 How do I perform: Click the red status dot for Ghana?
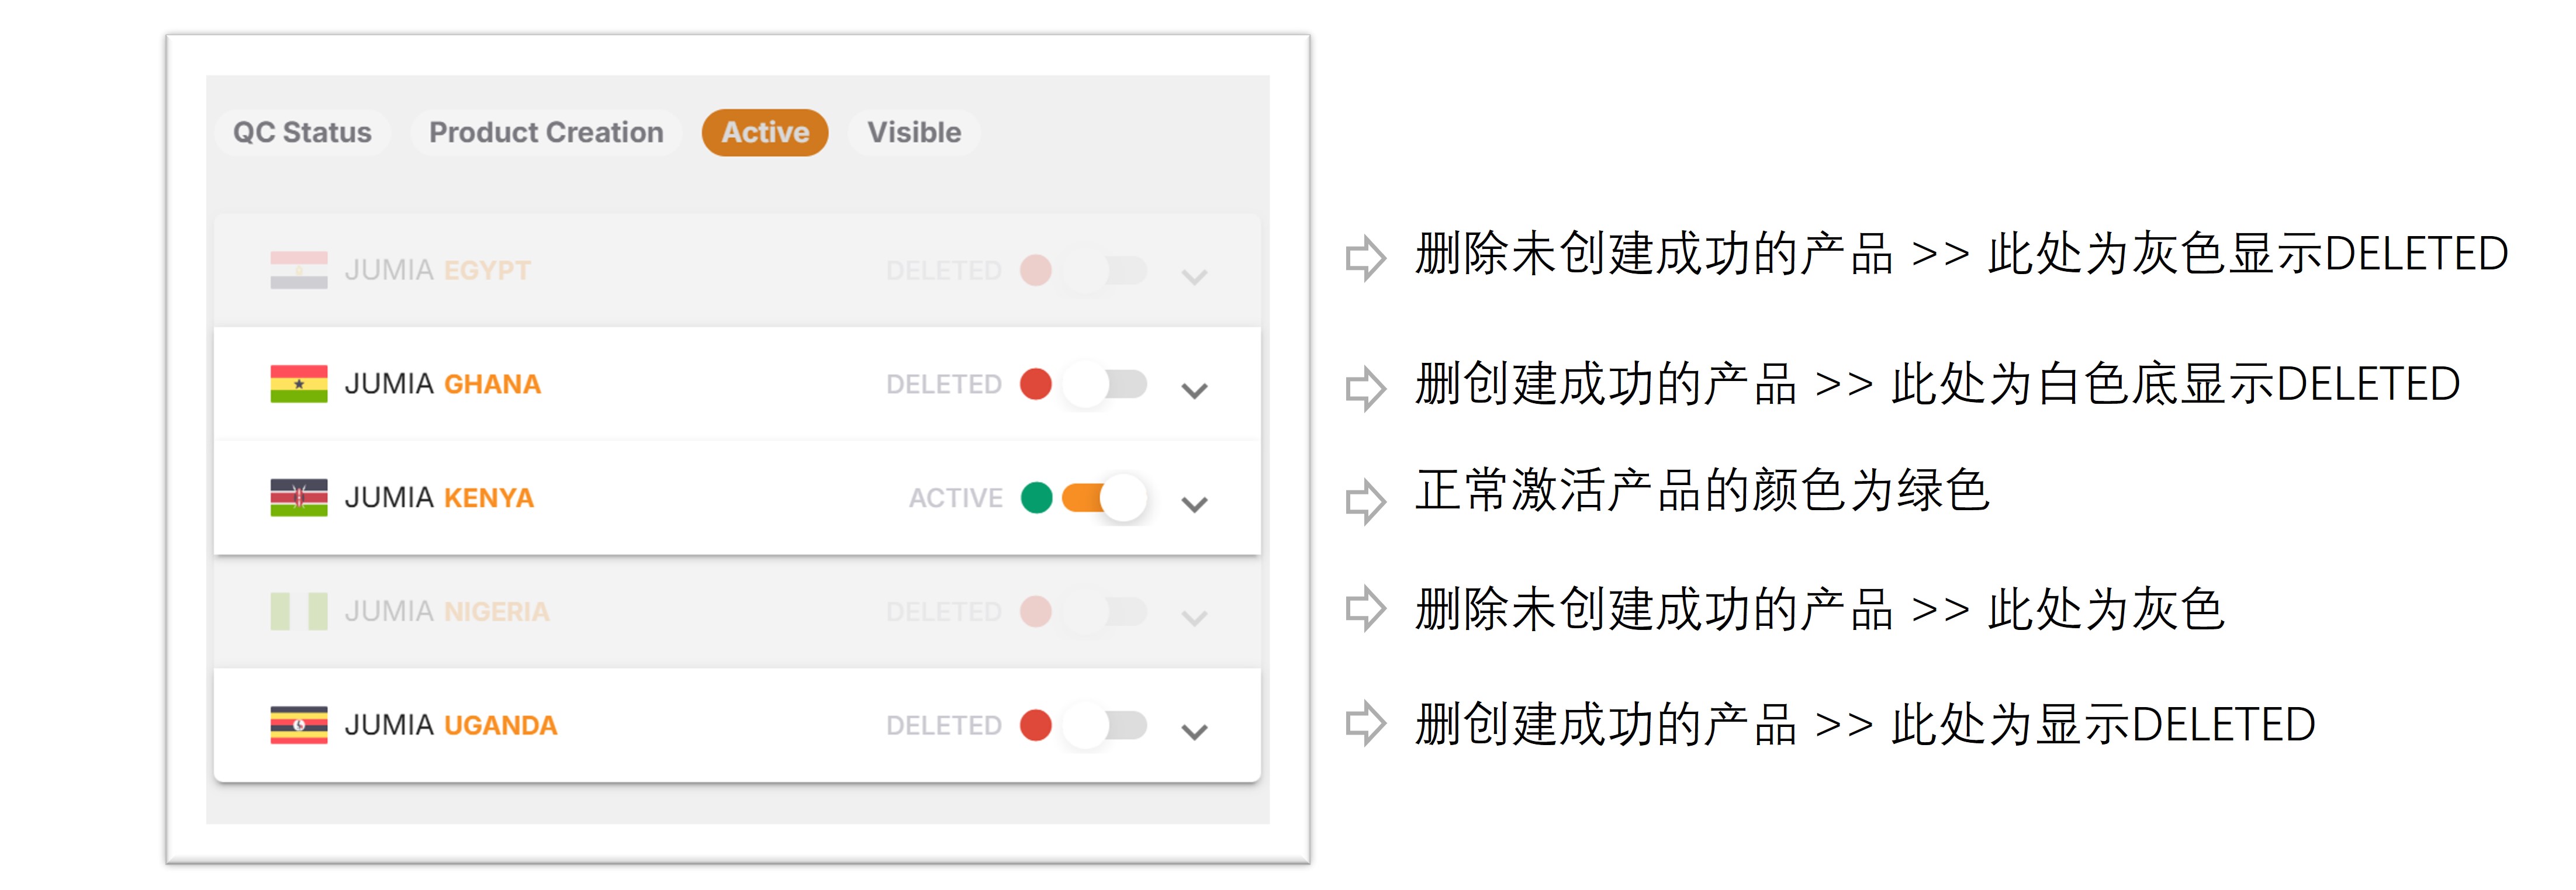point(1035,384)
